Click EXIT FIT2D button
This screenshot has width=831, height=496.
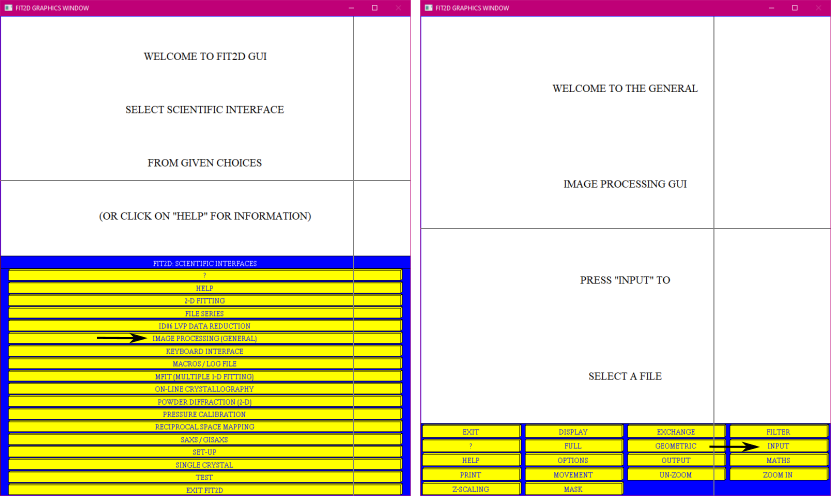[x=205, y=490]
